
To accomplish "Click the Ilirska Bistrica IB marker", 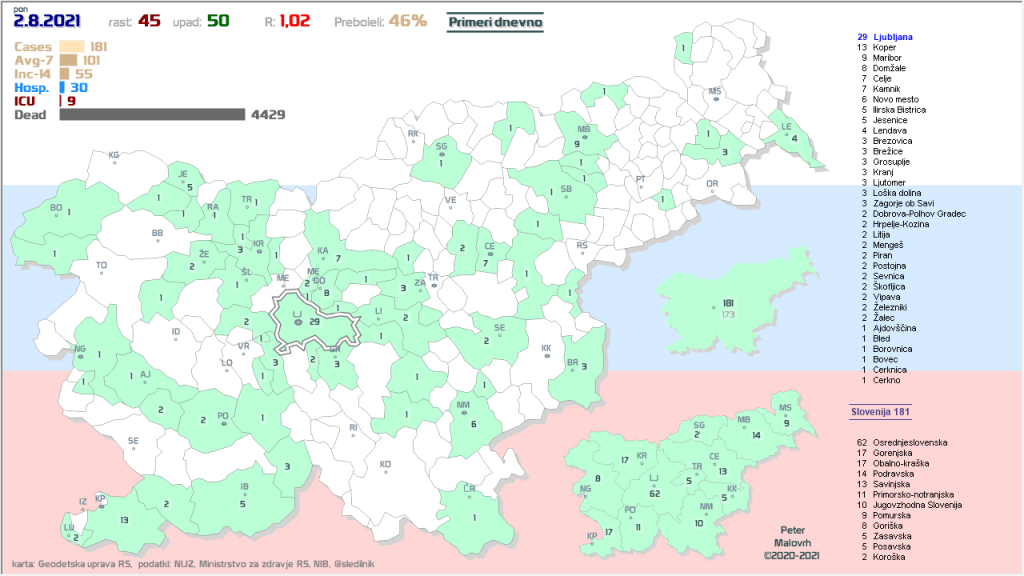I will [x=243, y=490].
